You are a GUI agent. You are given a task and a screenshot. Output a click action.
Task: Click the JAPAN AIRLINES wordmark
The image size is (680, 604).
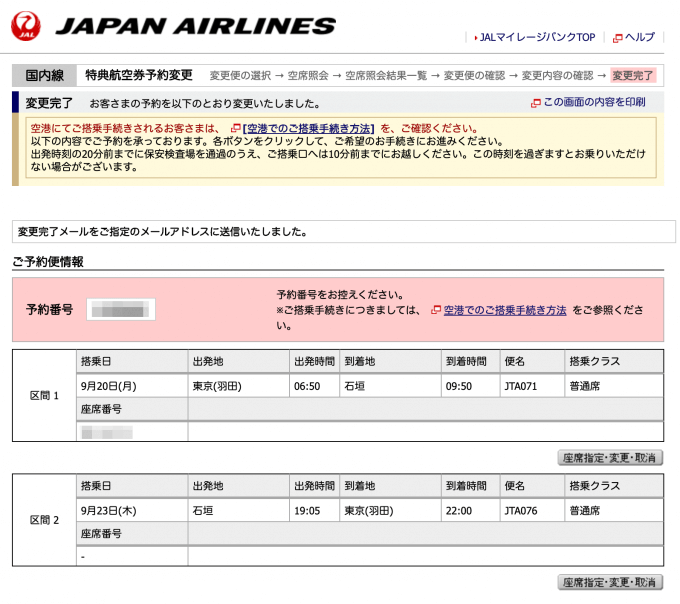pyautogui.click(x=196, y=26)
